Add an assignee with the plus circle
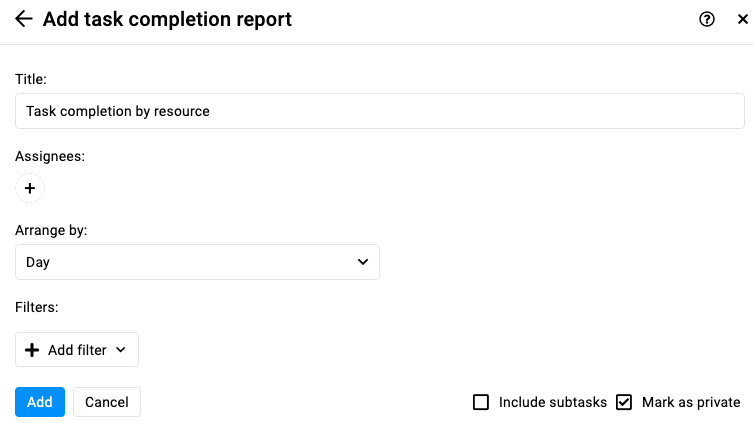753x427 pixels. point(30,188)
